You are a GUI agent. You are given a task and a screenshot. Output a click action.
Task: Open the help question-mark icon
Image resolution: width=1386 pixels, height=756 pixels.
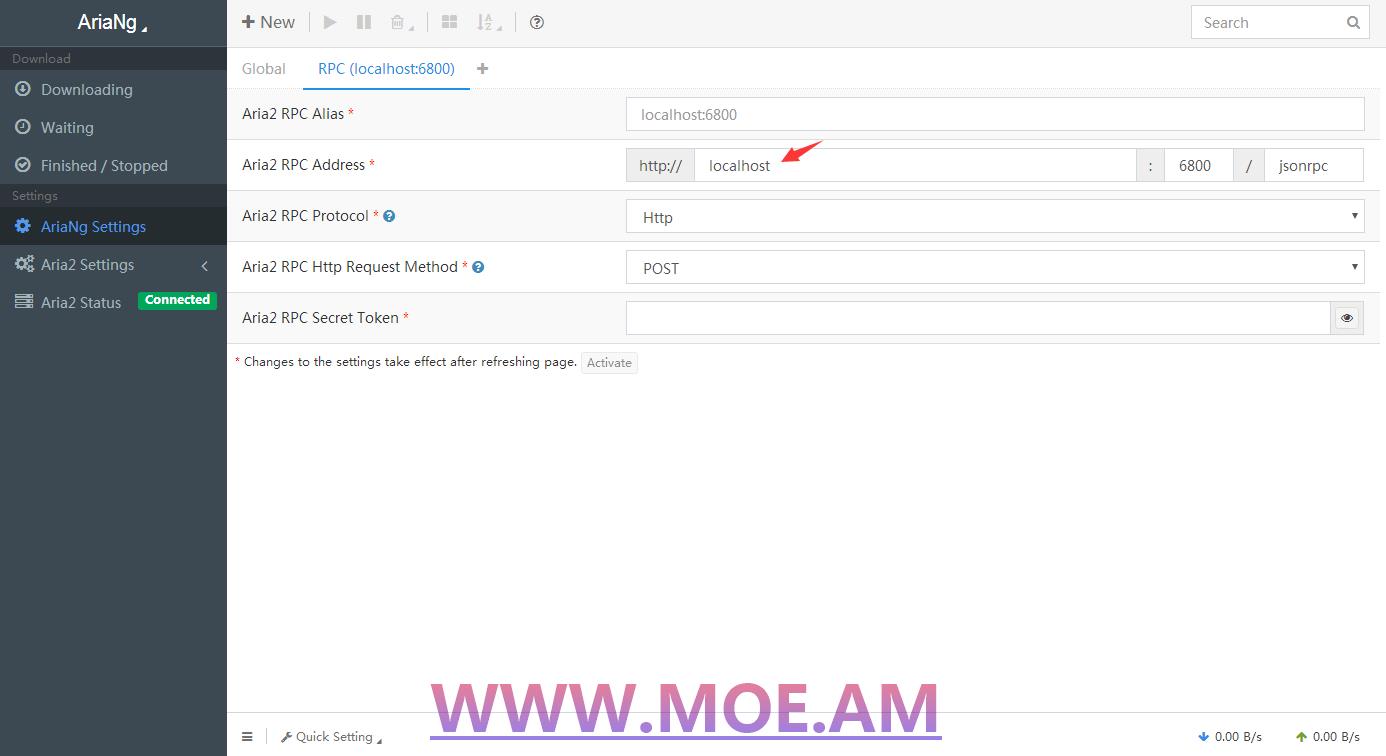537,22
